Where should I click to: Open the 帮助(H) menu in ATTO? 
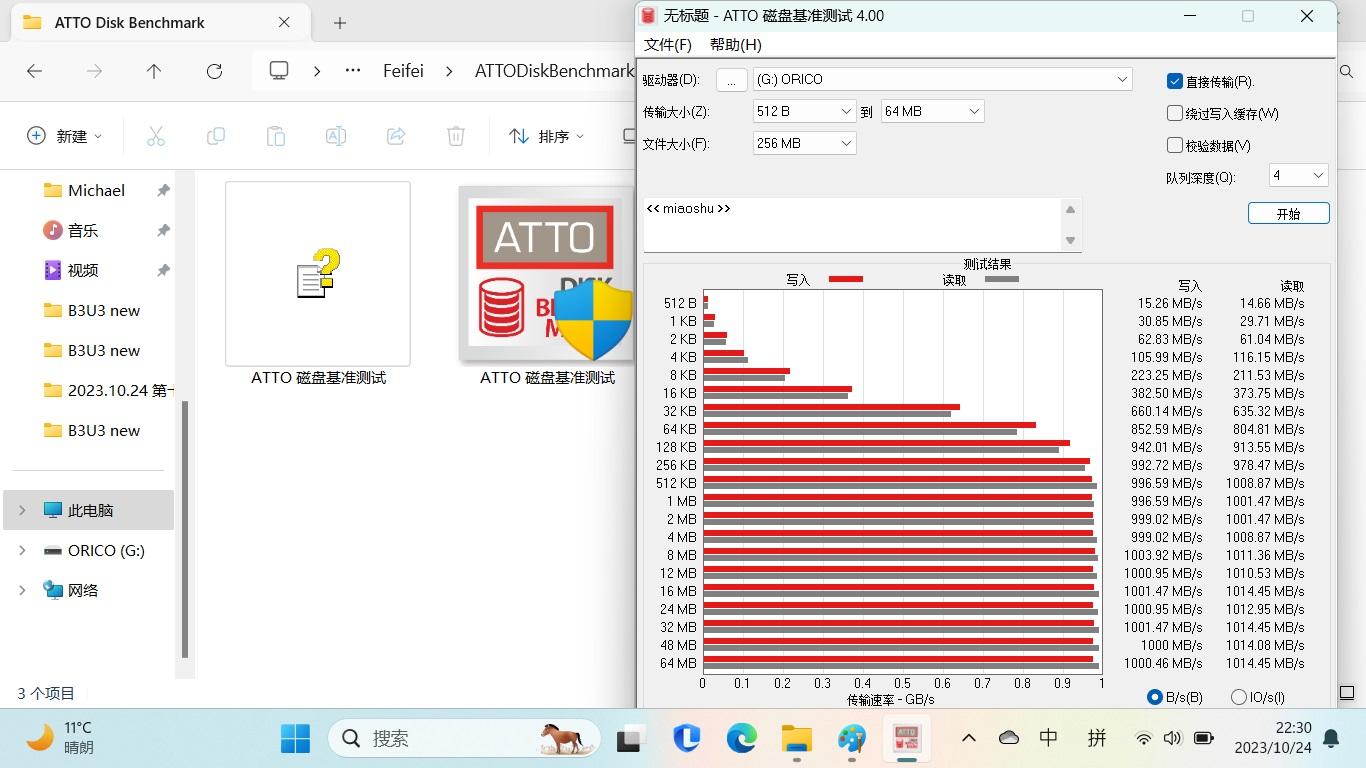click(x=736, y=45)
